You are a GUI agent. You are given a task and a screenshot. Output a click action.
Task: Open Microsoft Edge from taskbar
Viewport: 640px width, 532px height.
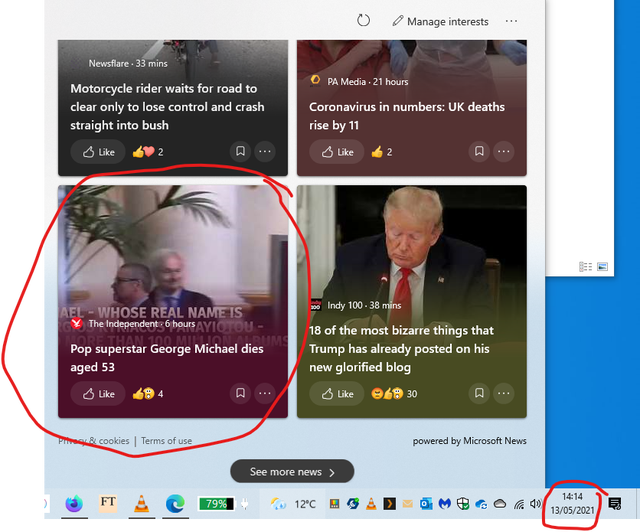175,503
